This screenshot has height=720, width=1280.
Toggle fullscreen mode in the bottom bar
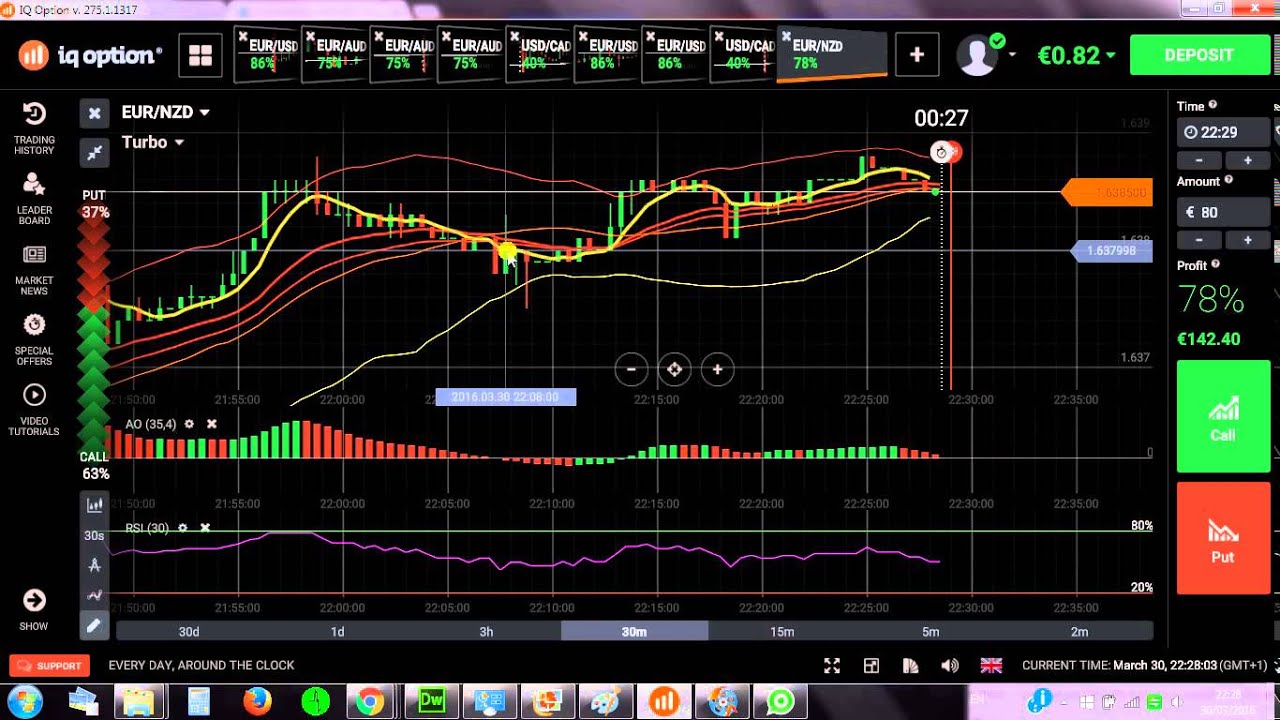[x=831, y=665]
